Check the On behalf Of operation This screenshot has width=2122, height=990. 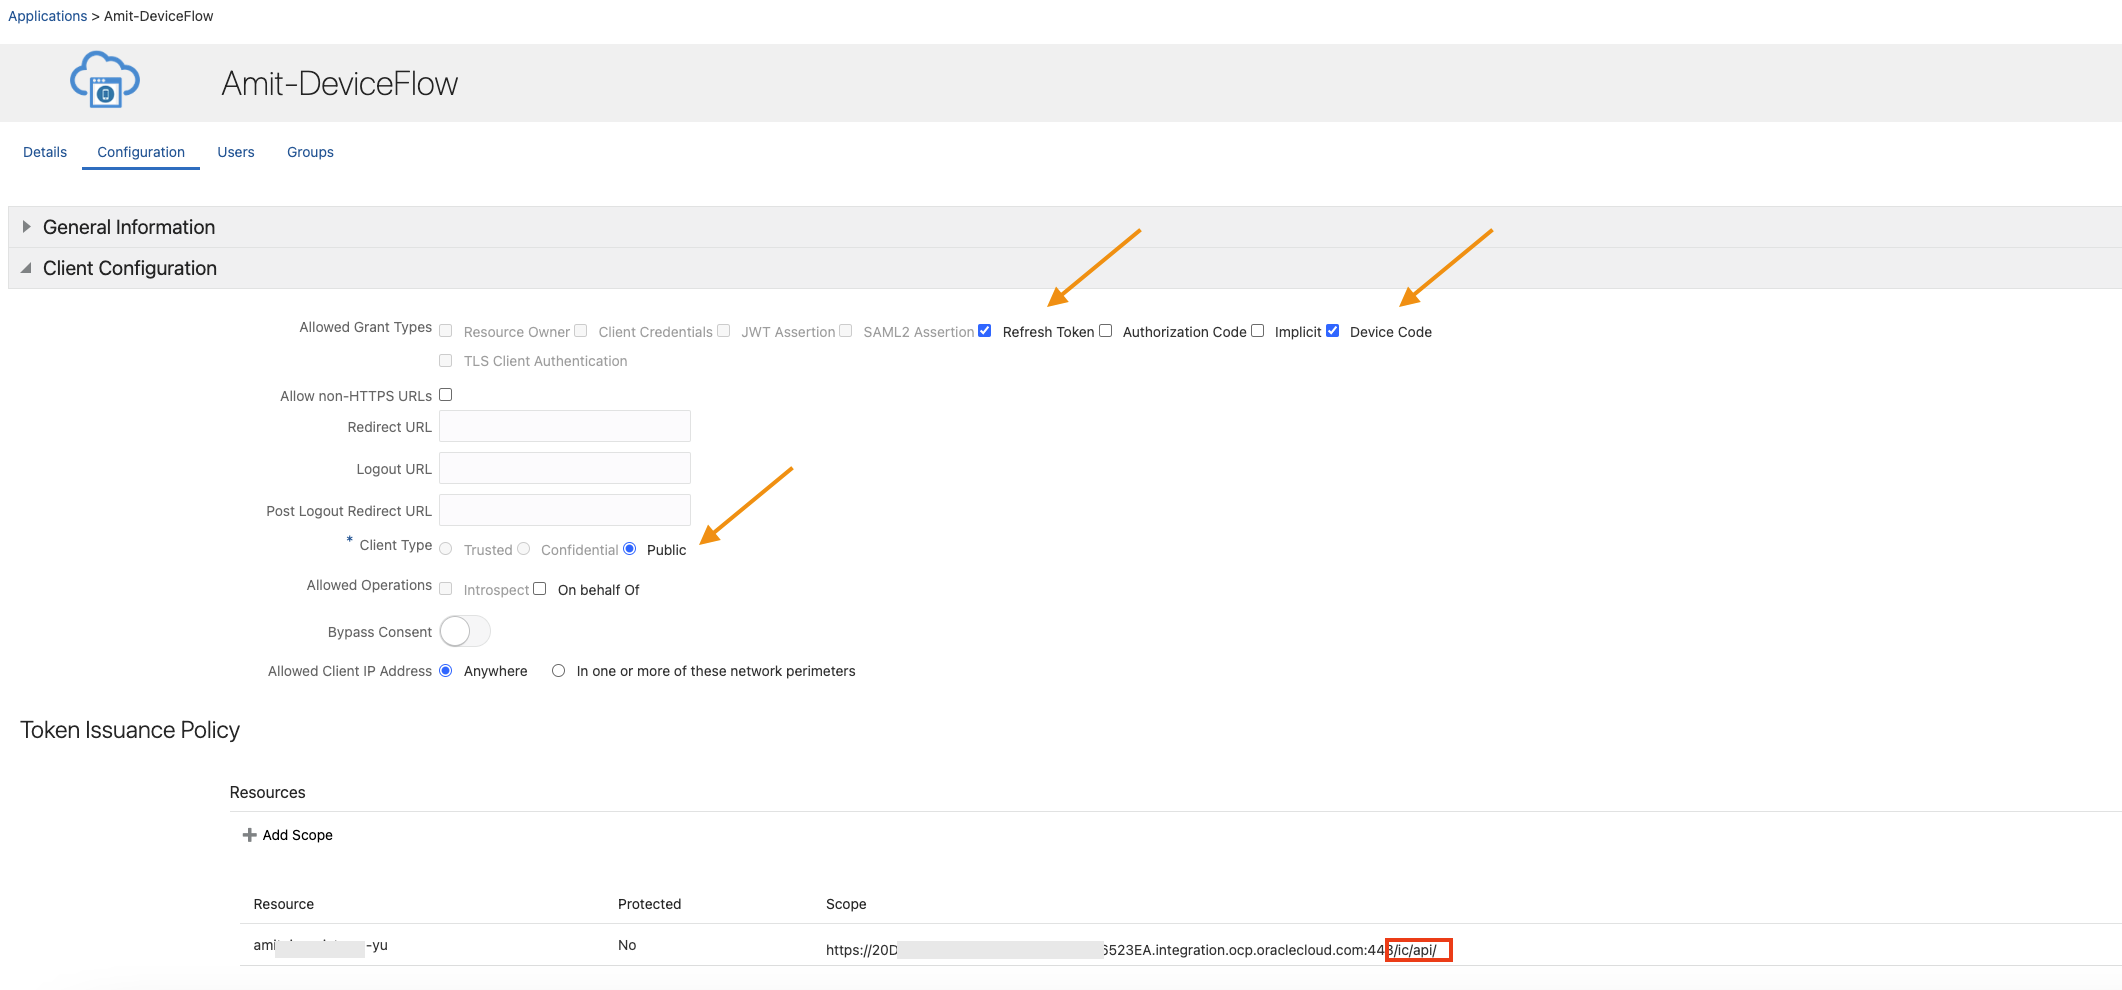pyautogui.click(x=539, y=588)
